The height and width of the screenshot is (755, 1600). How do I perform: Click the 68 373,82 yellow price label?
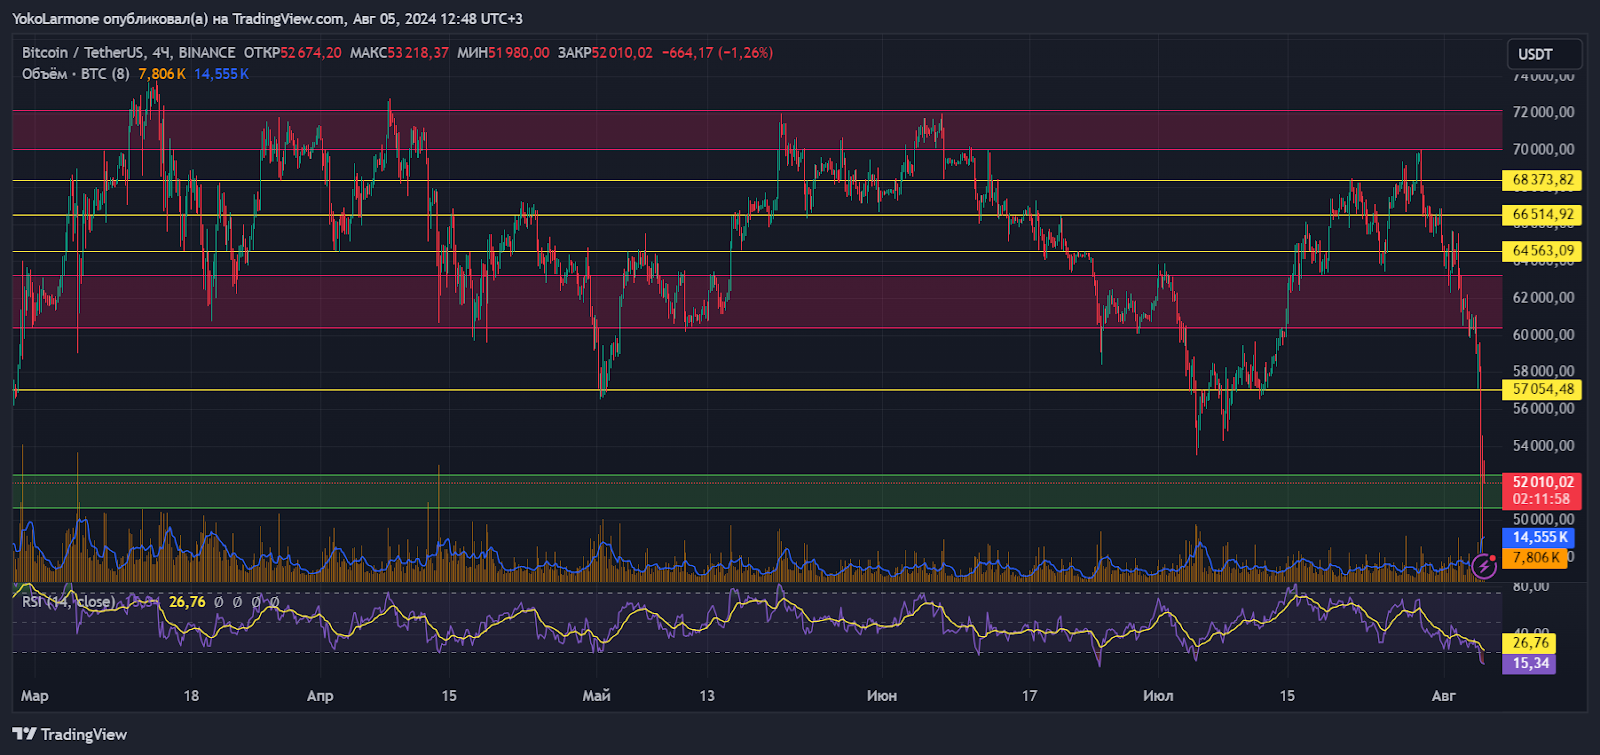click(x=1542, y=180)
